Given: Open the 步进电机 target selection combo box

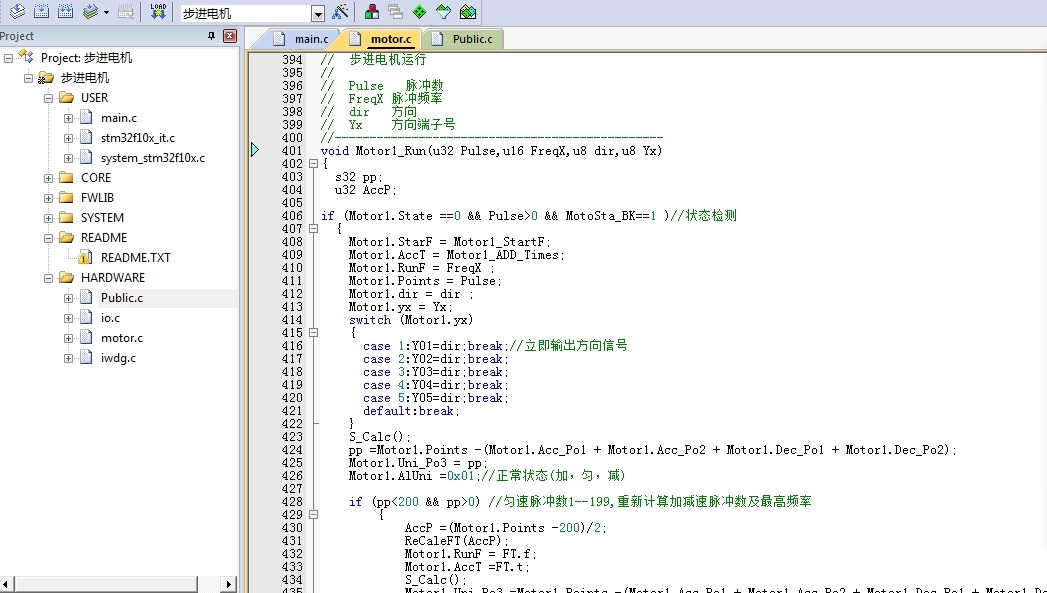Looking at the screenshot, I should pyautogui.click(x=252, y=13).
